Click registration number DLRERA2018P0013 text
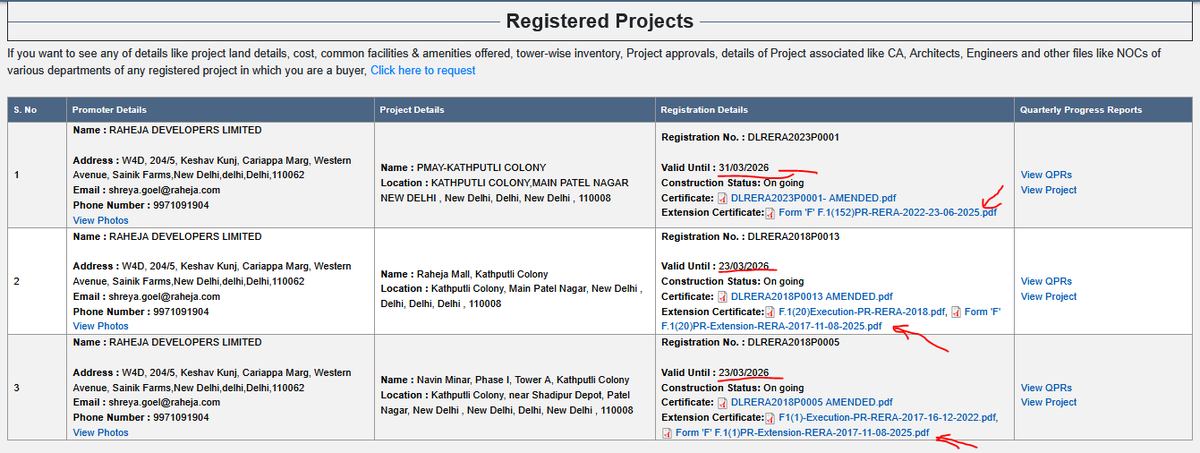The image size is (1200, 453). coord(793,236)
